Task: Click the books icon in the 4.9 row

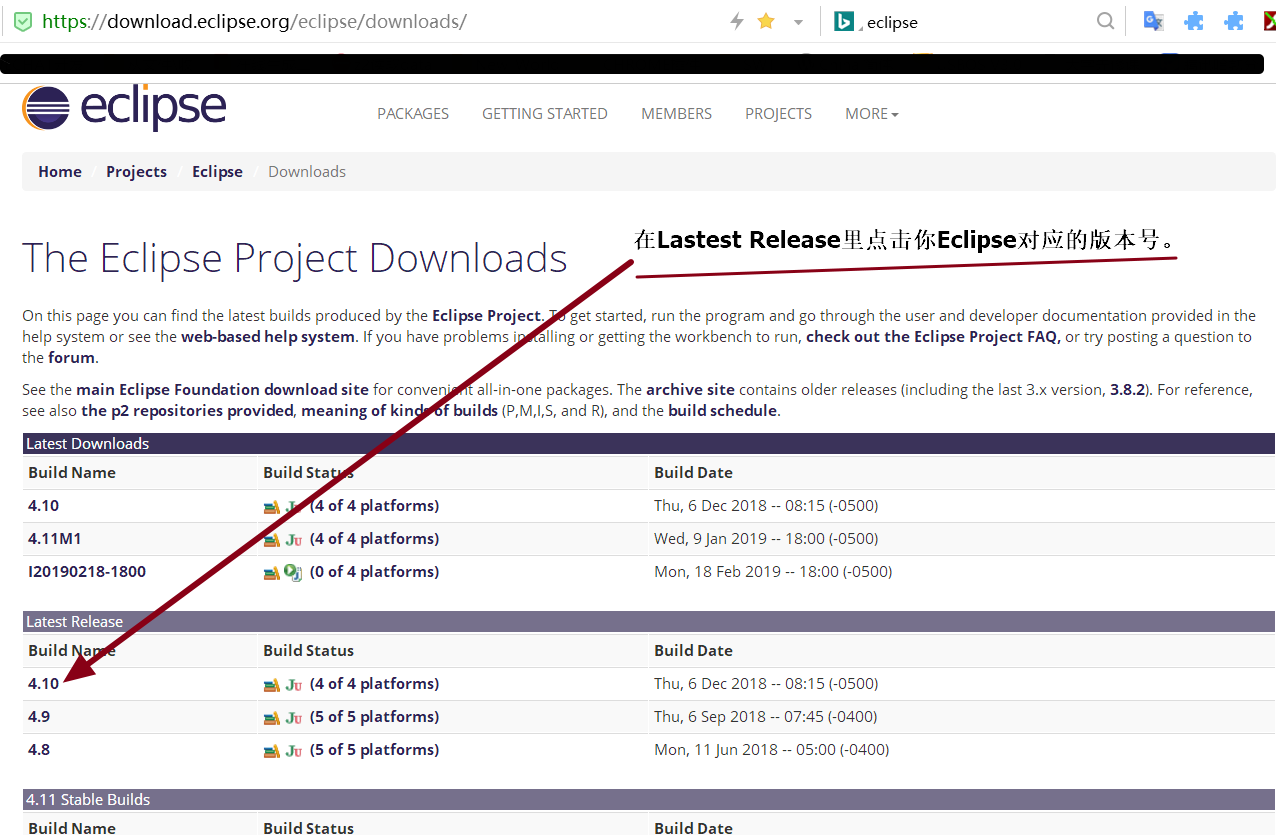Action: click(271, 718)
